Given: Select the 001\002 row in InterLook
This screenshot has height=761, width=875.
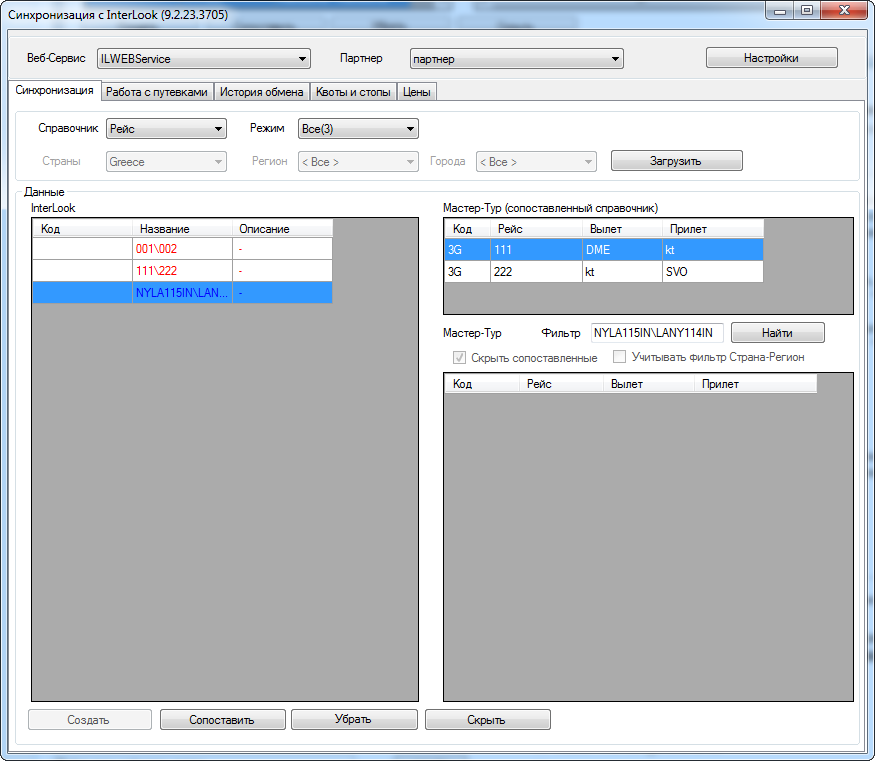Looking at the screenshot, I should coord(183,248).
